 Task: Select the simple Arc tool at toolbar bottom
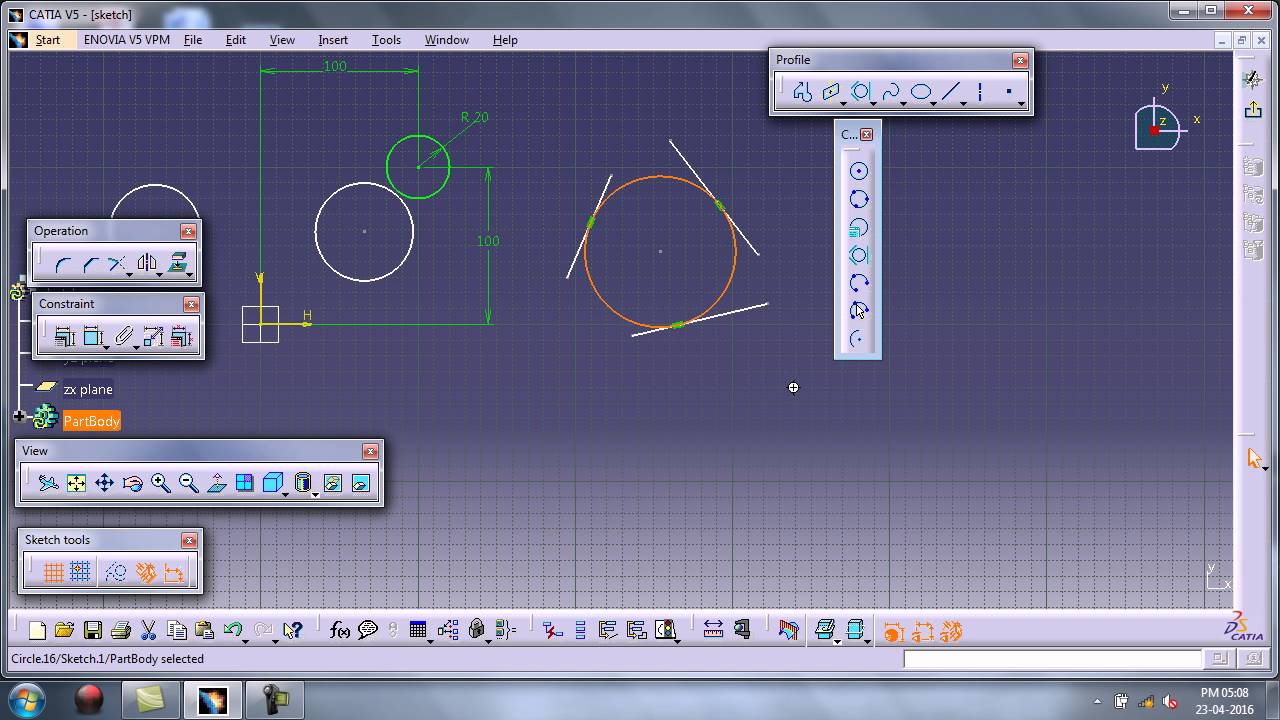tap(858, 339)
